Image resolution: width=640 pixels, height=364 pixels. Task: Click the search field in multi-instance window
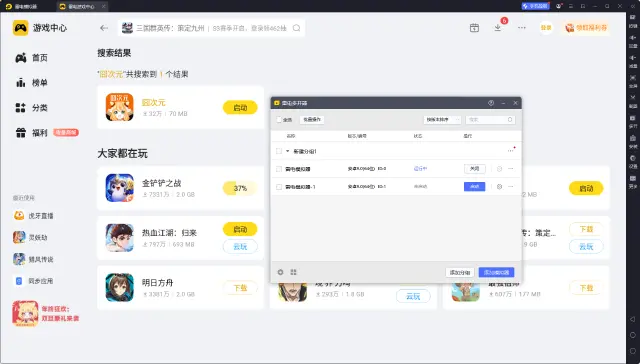pos(490,120)
